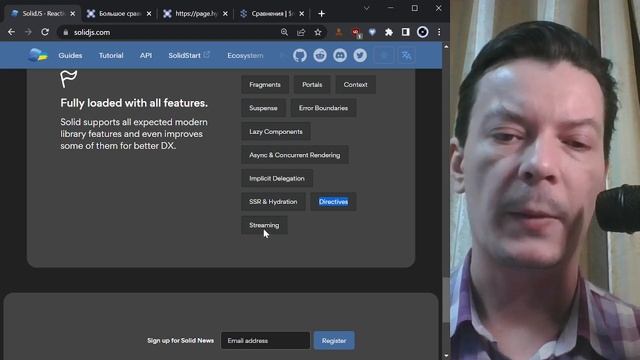Screen dimensions: 640x360
Task: Switch to the Сравнения tab
Action: click(271, 13)
